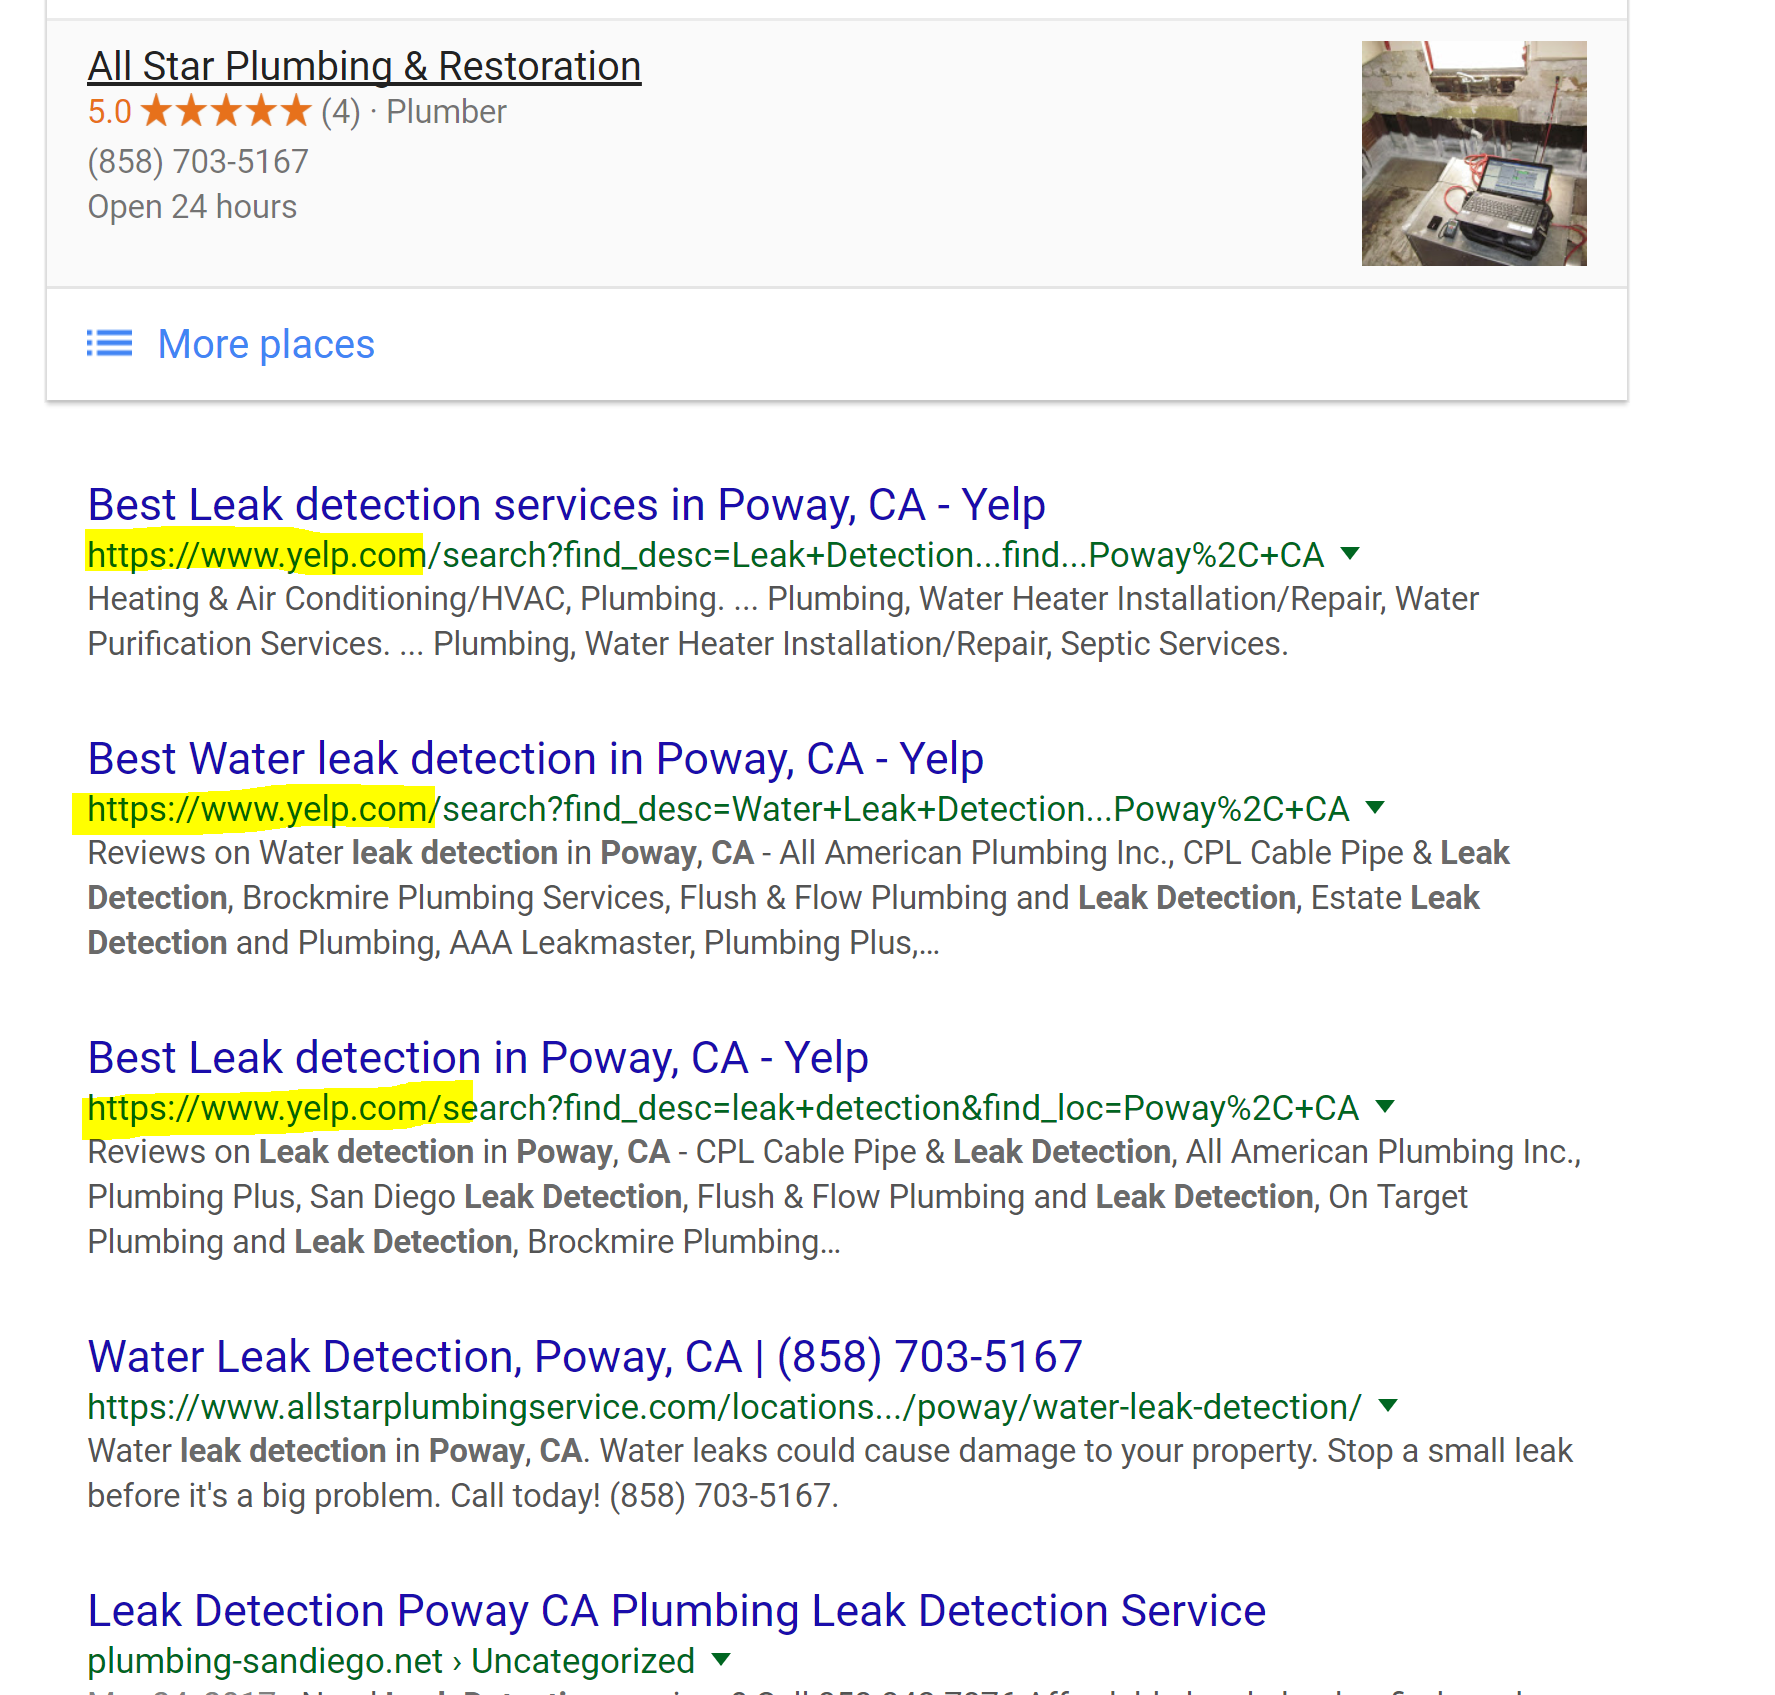Open Best Water leak detection in Poway result
Screen dimensions: 1775x1695
pos(535,759)
